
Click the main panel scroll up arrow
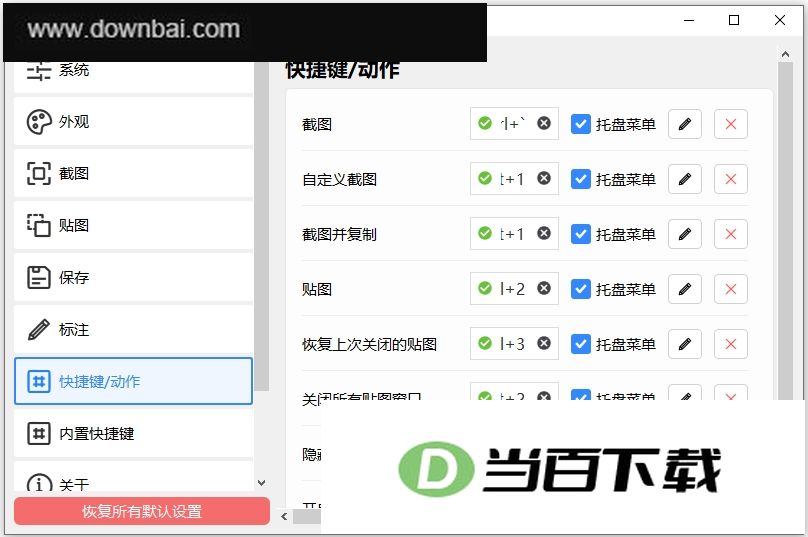point(785,54)
